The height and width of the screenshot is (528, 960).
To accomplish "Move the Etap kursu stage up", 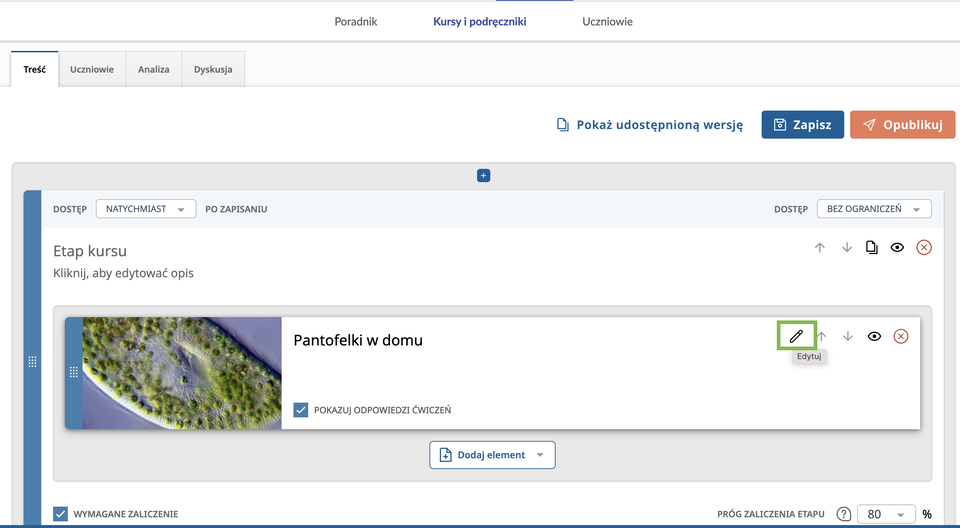I will coord(820,248).
